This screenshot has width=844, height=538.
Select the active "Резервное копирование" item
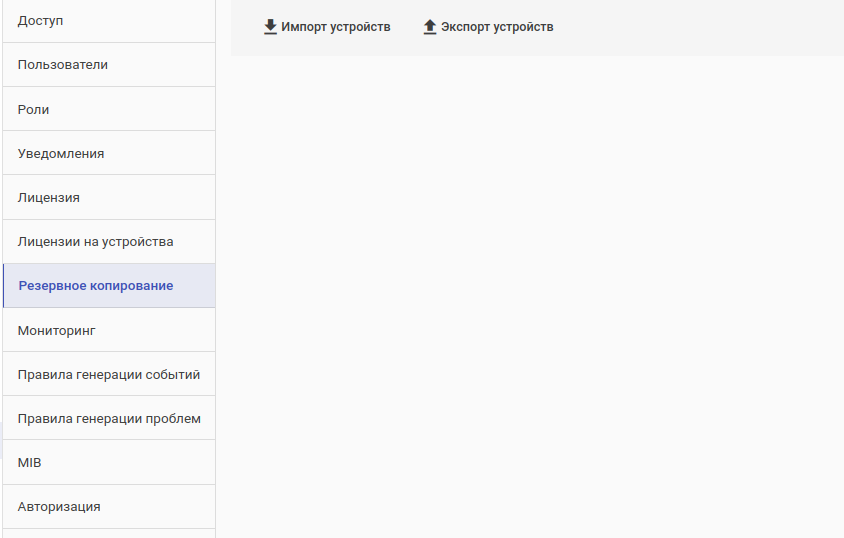[x=108, y=286]
